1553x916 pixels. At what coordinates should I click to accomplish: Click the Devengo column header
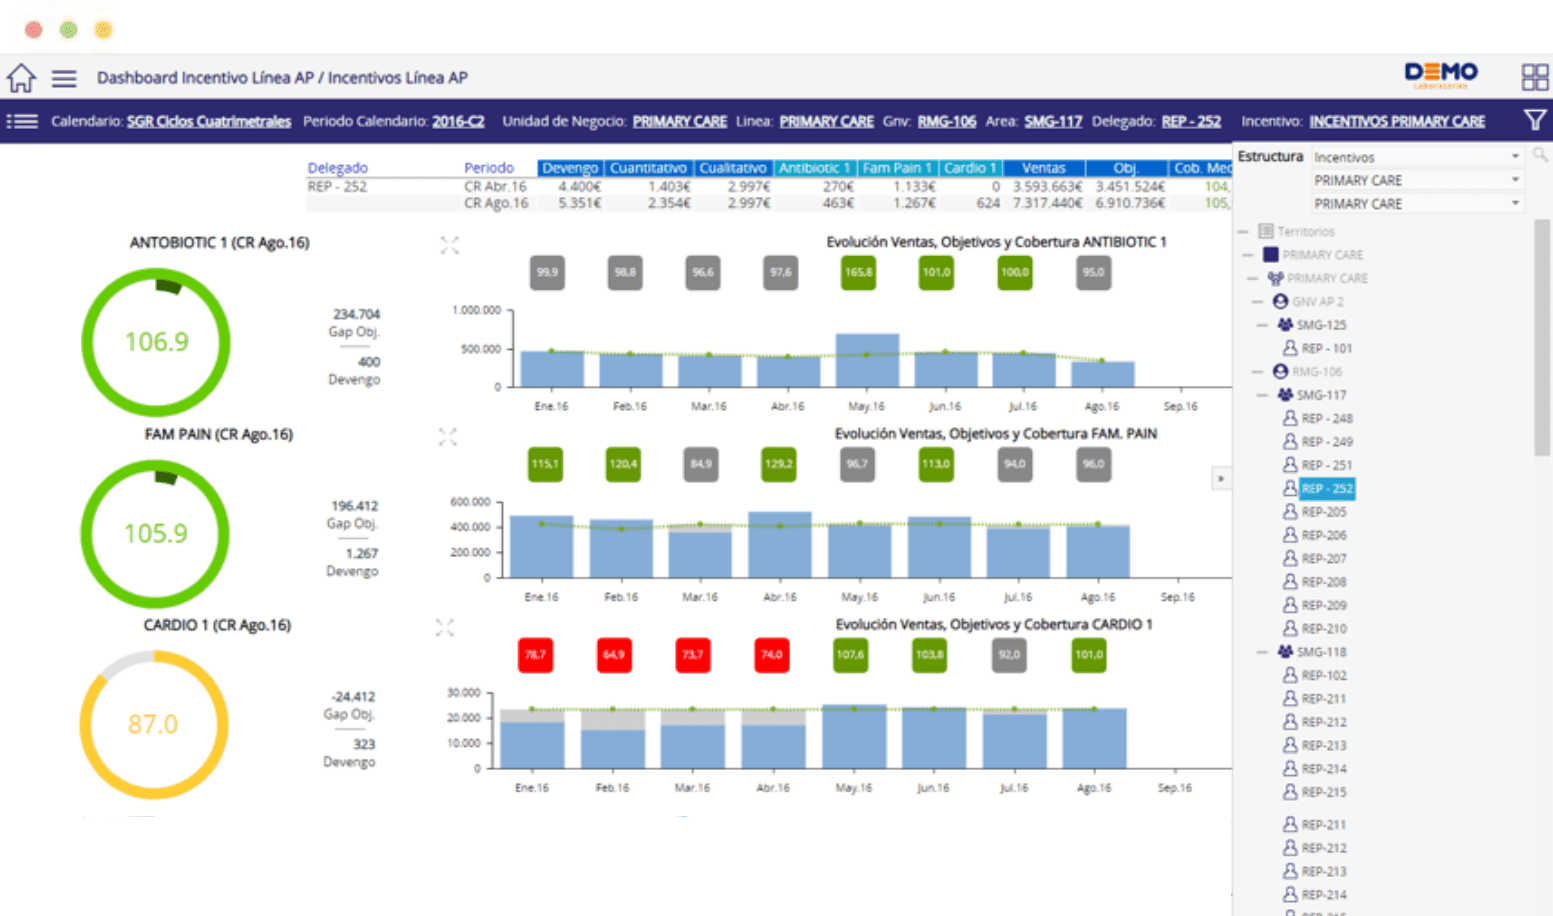click(570, 168)
